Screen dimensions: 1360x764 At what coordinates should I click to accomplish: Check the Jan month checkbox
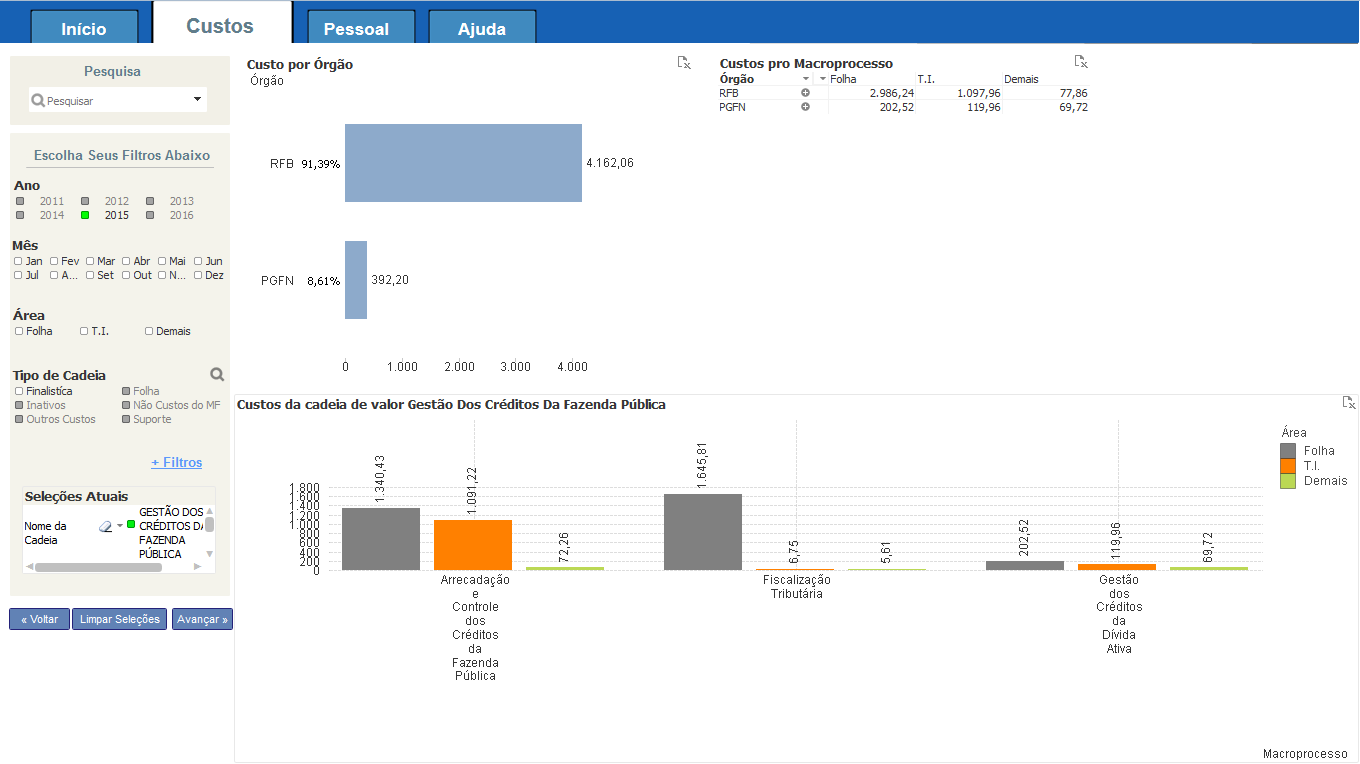18,261
